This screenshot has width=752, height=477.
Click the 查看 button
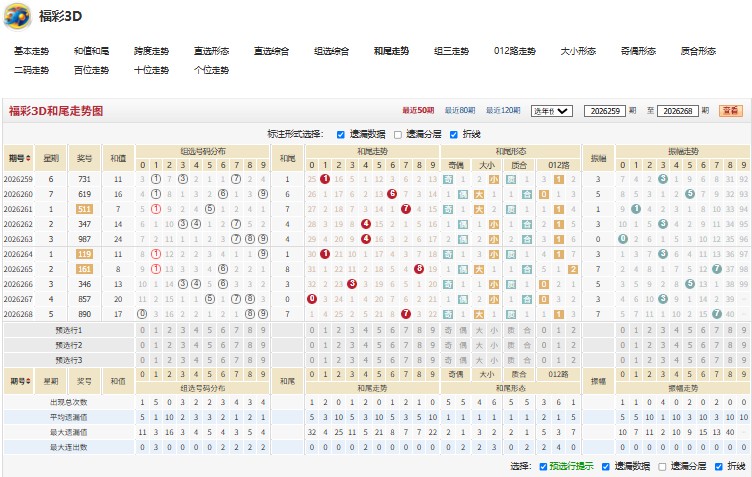(731, 111)
